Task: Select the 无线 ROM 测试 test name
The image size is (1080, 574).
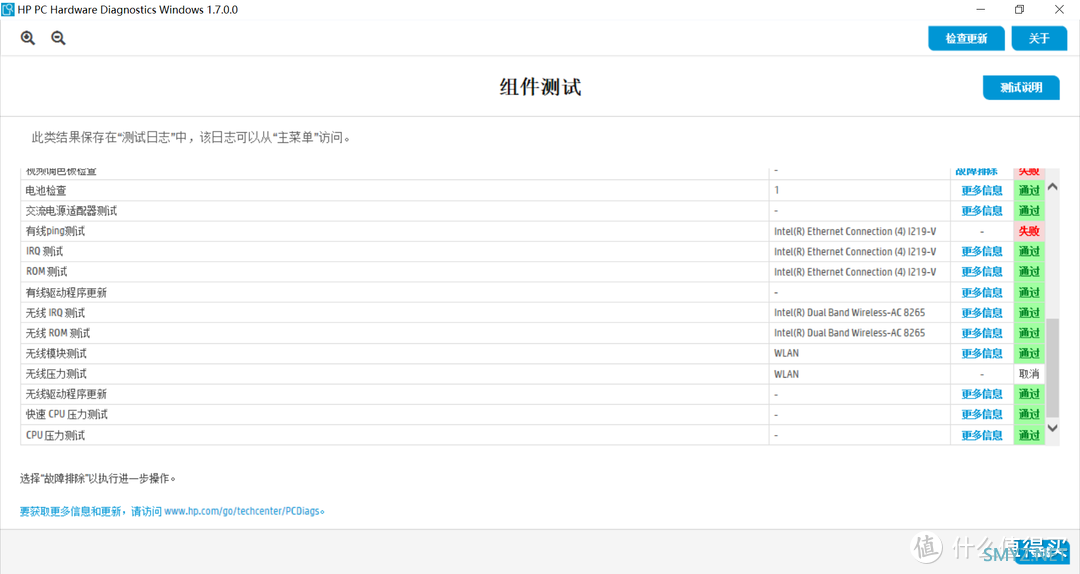Action: 58,333
